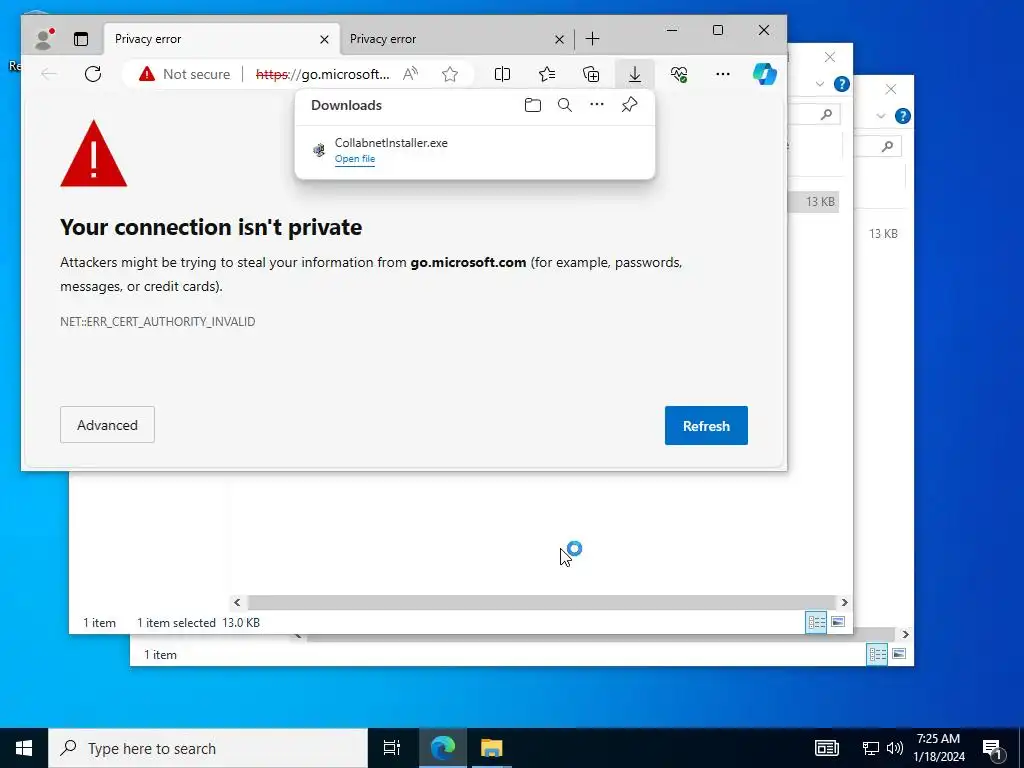Click the right arrow of the front Explorer scrollbar
This screenshot has height=768, width=1024.
click(844, 602)
